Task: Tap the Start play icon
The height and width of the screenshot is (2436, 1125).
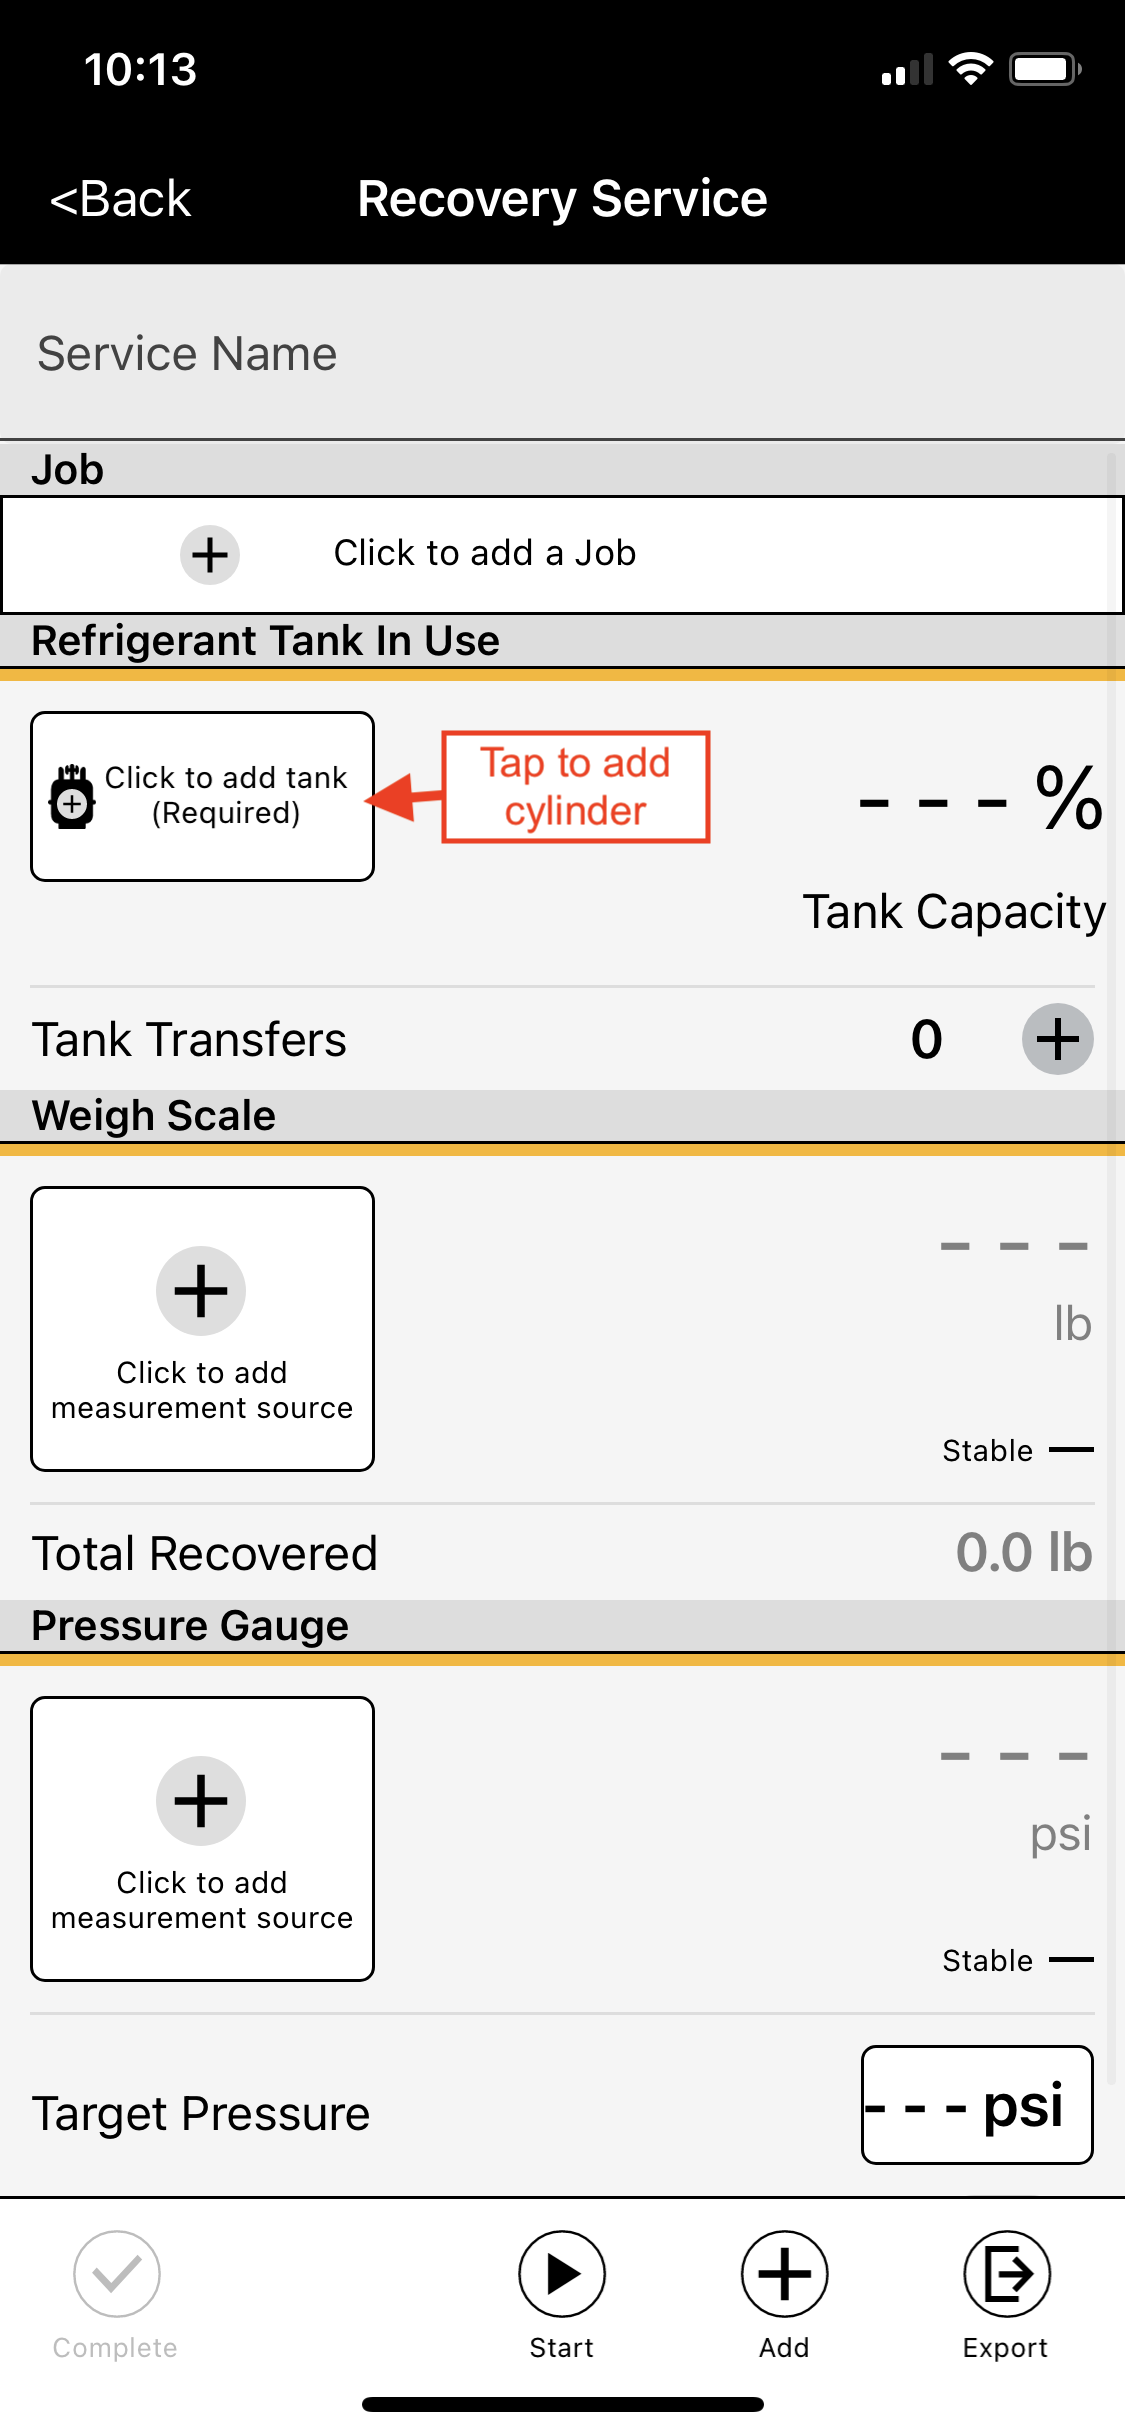Action: tap(561, 2274)
